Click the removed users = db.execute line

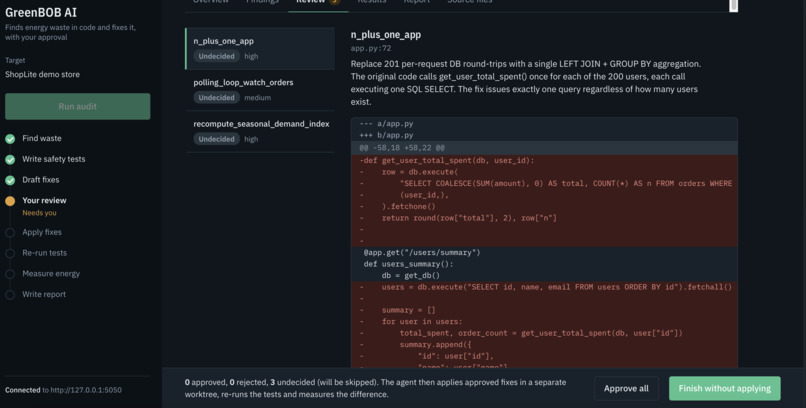point(544,287)
